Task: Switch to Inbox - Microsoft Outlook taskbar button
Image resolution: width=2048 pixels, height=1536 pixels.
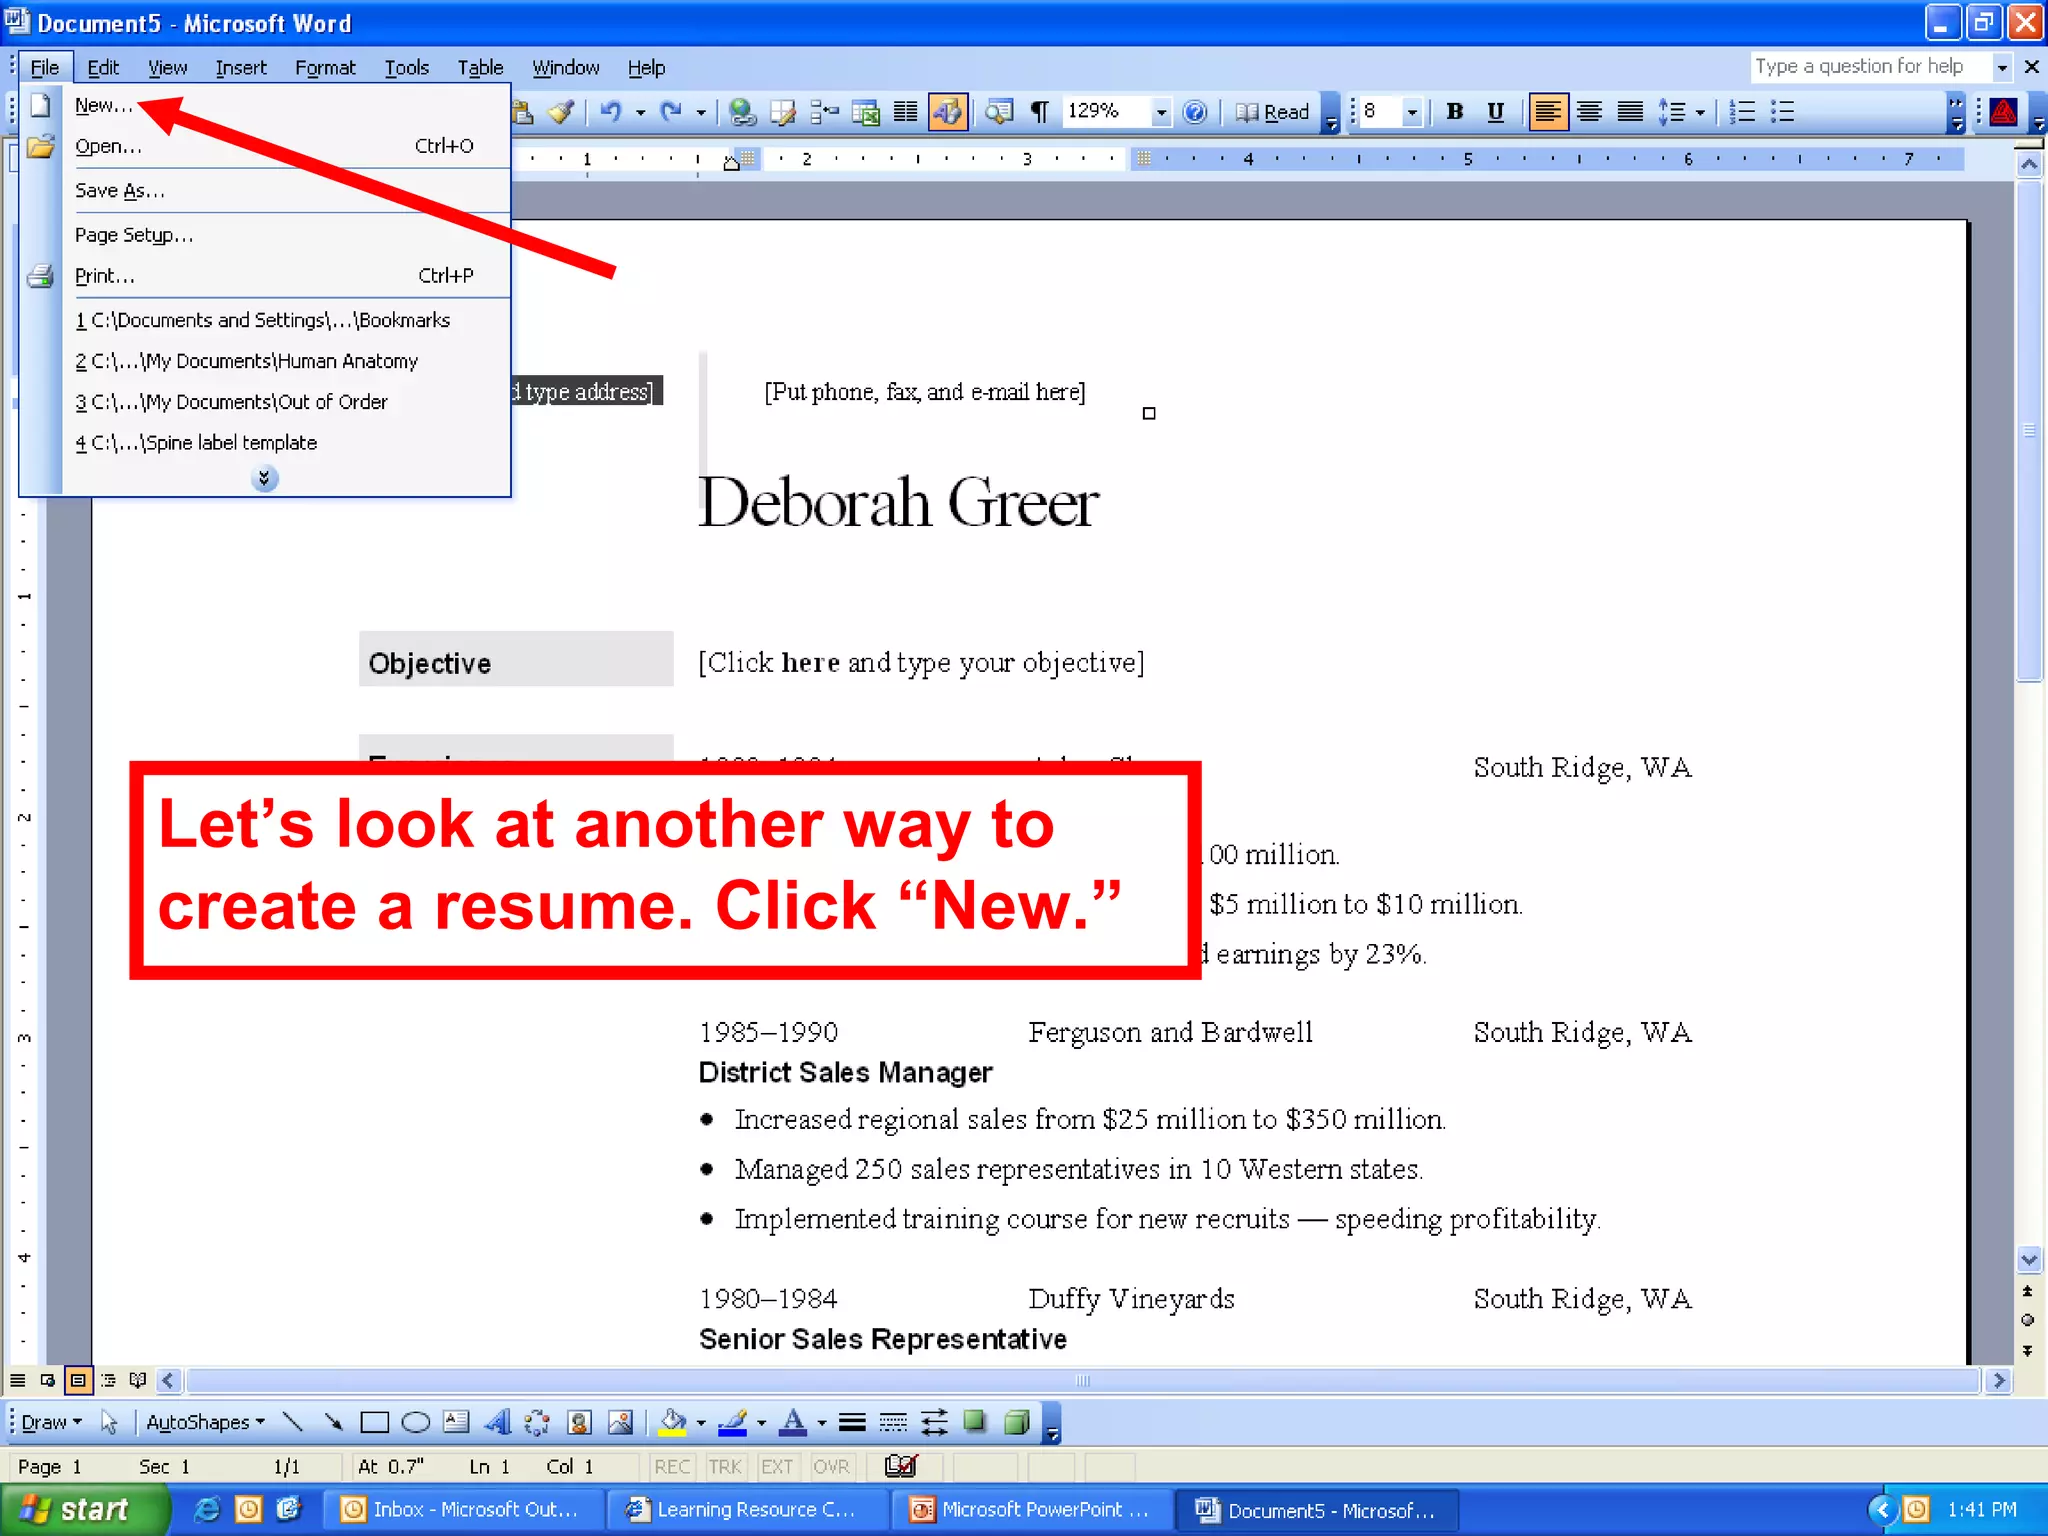Action: click(x=463, y=1510)
